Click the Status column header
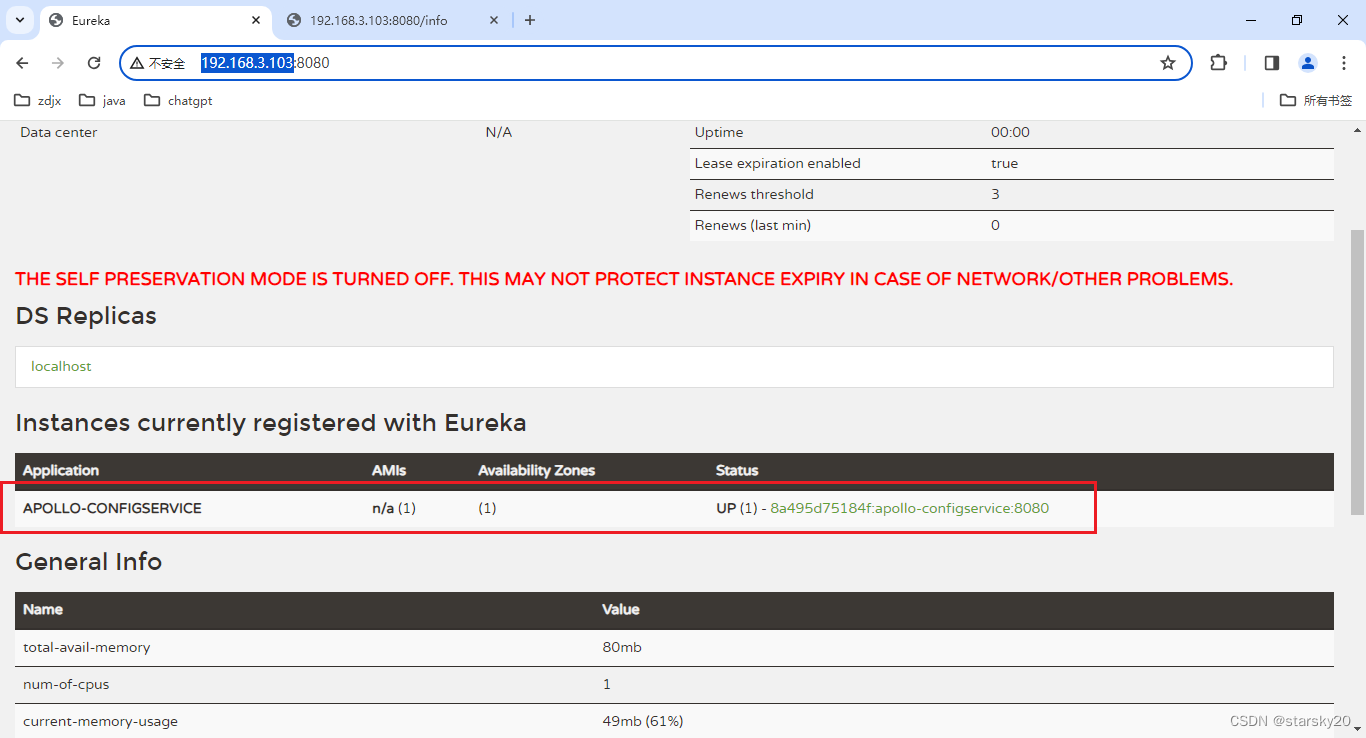This screenshot has height=738, width=1366. [x=737, y=470]
